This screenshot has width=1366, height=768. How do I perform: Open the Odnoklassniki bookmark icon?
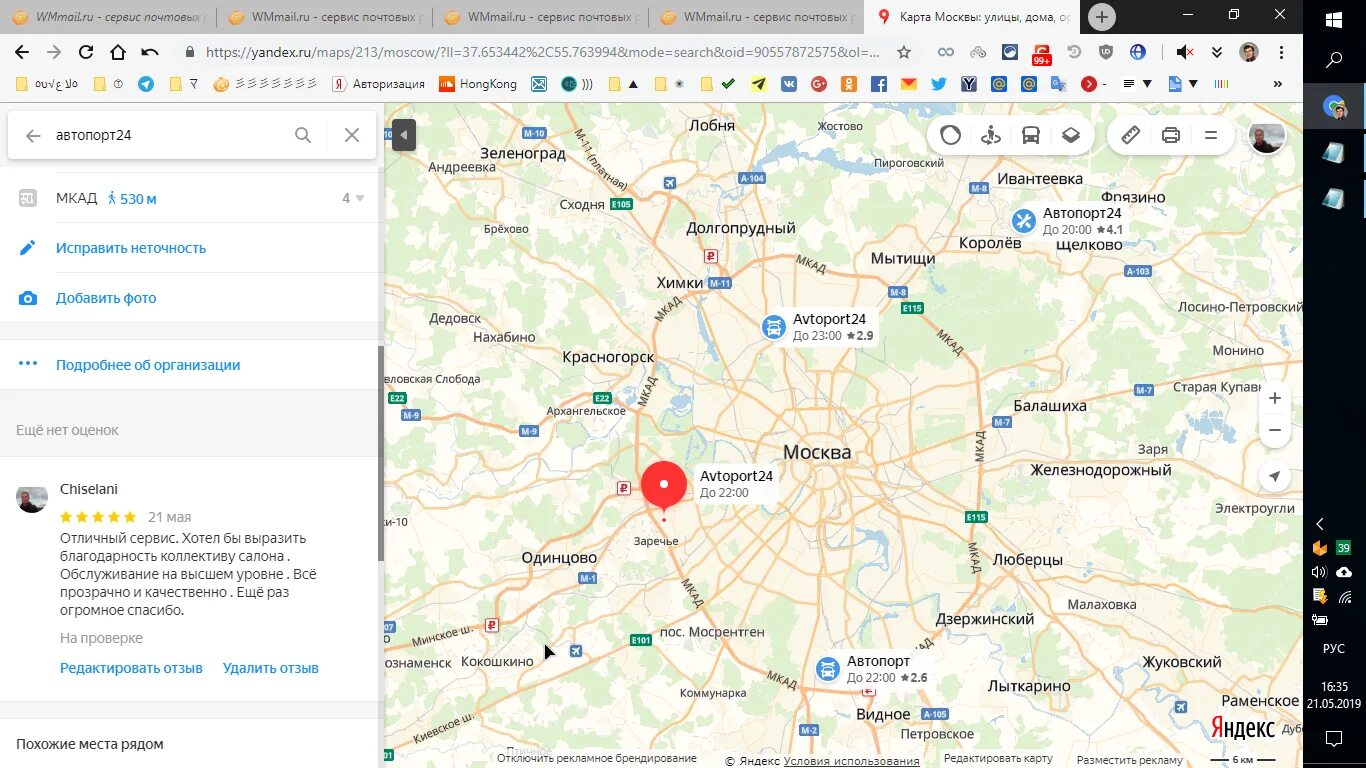point(848,84)
